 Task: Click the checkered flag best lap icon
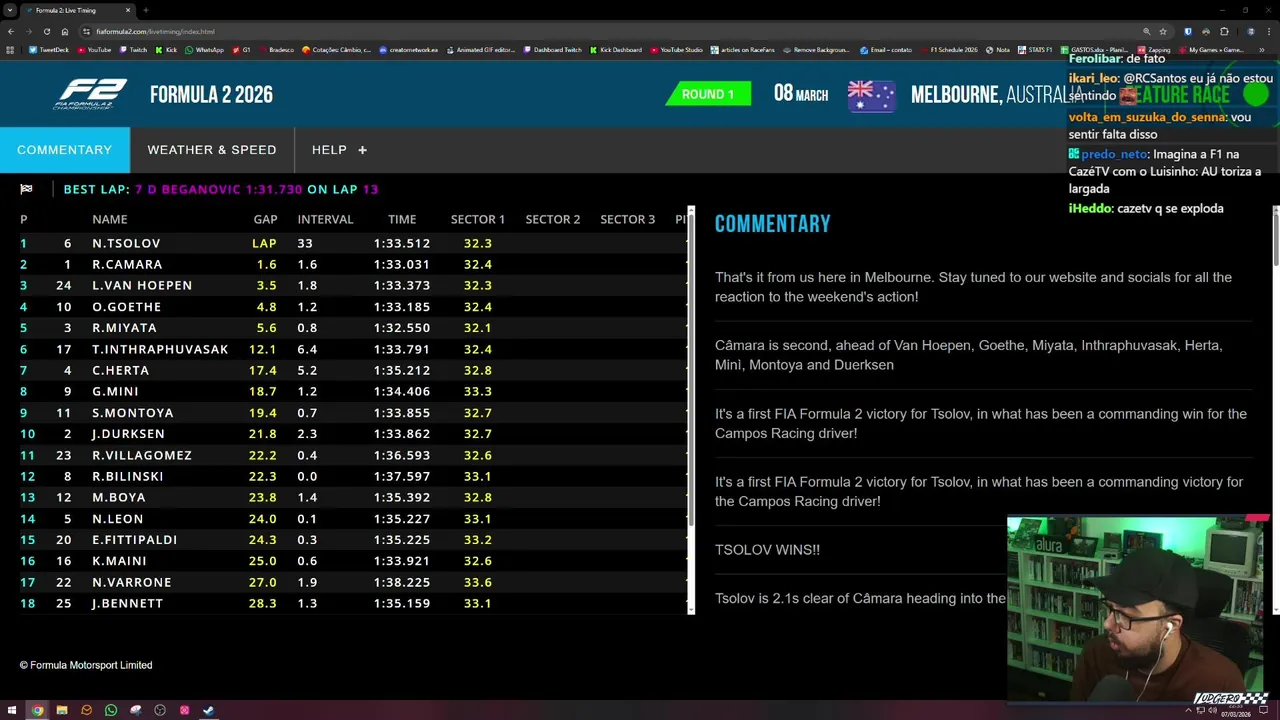click(x=26, y=189)
